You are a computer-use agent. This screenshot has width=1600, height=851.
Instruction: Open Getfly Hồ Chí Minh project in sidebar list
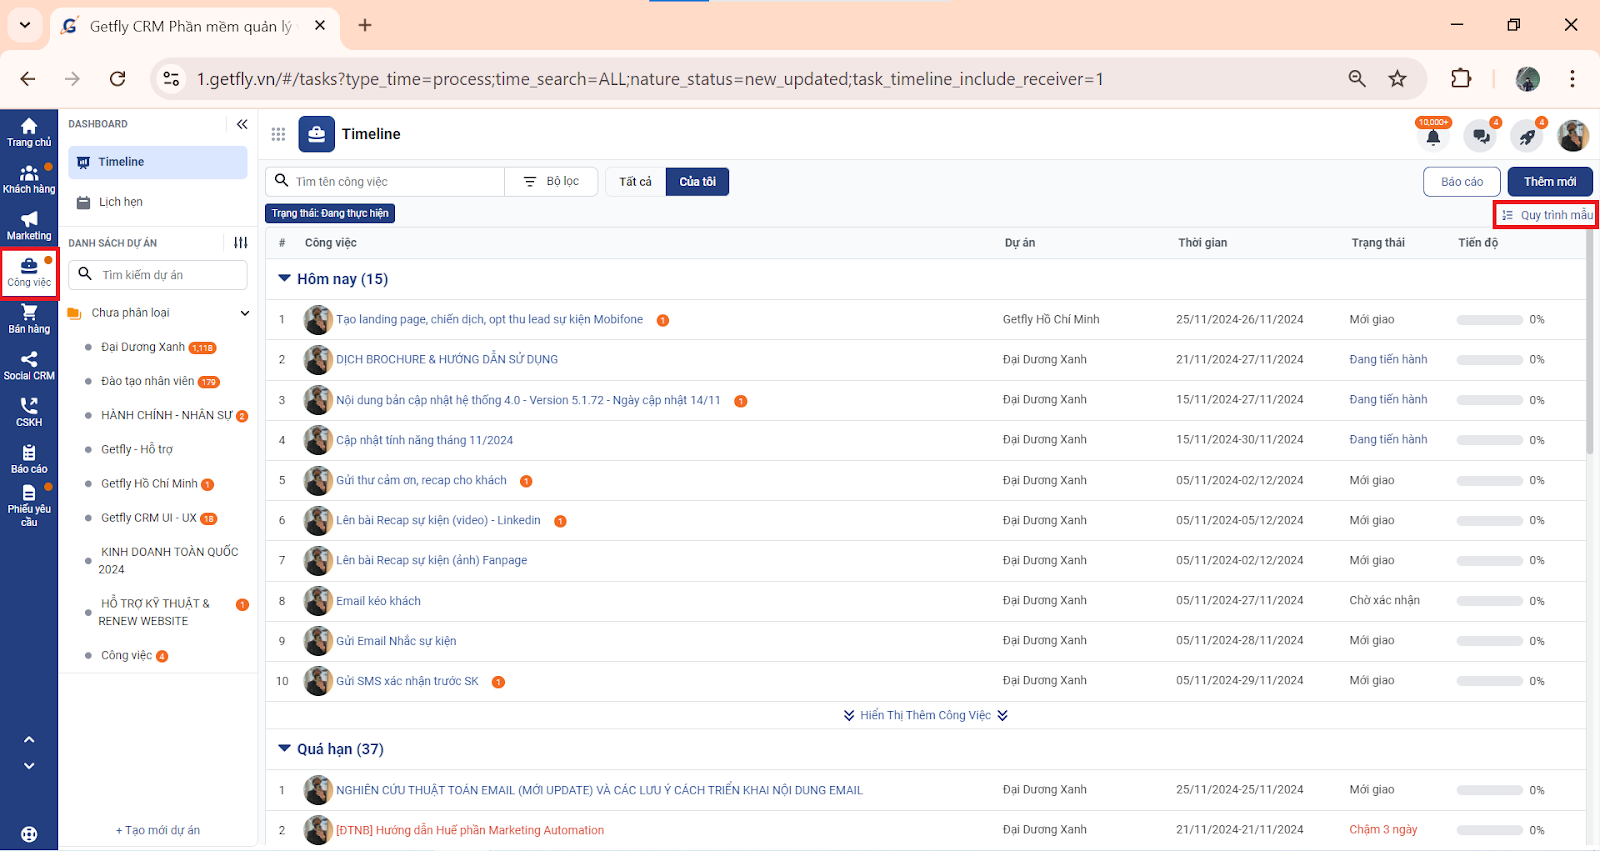click(x=149, y=483)
